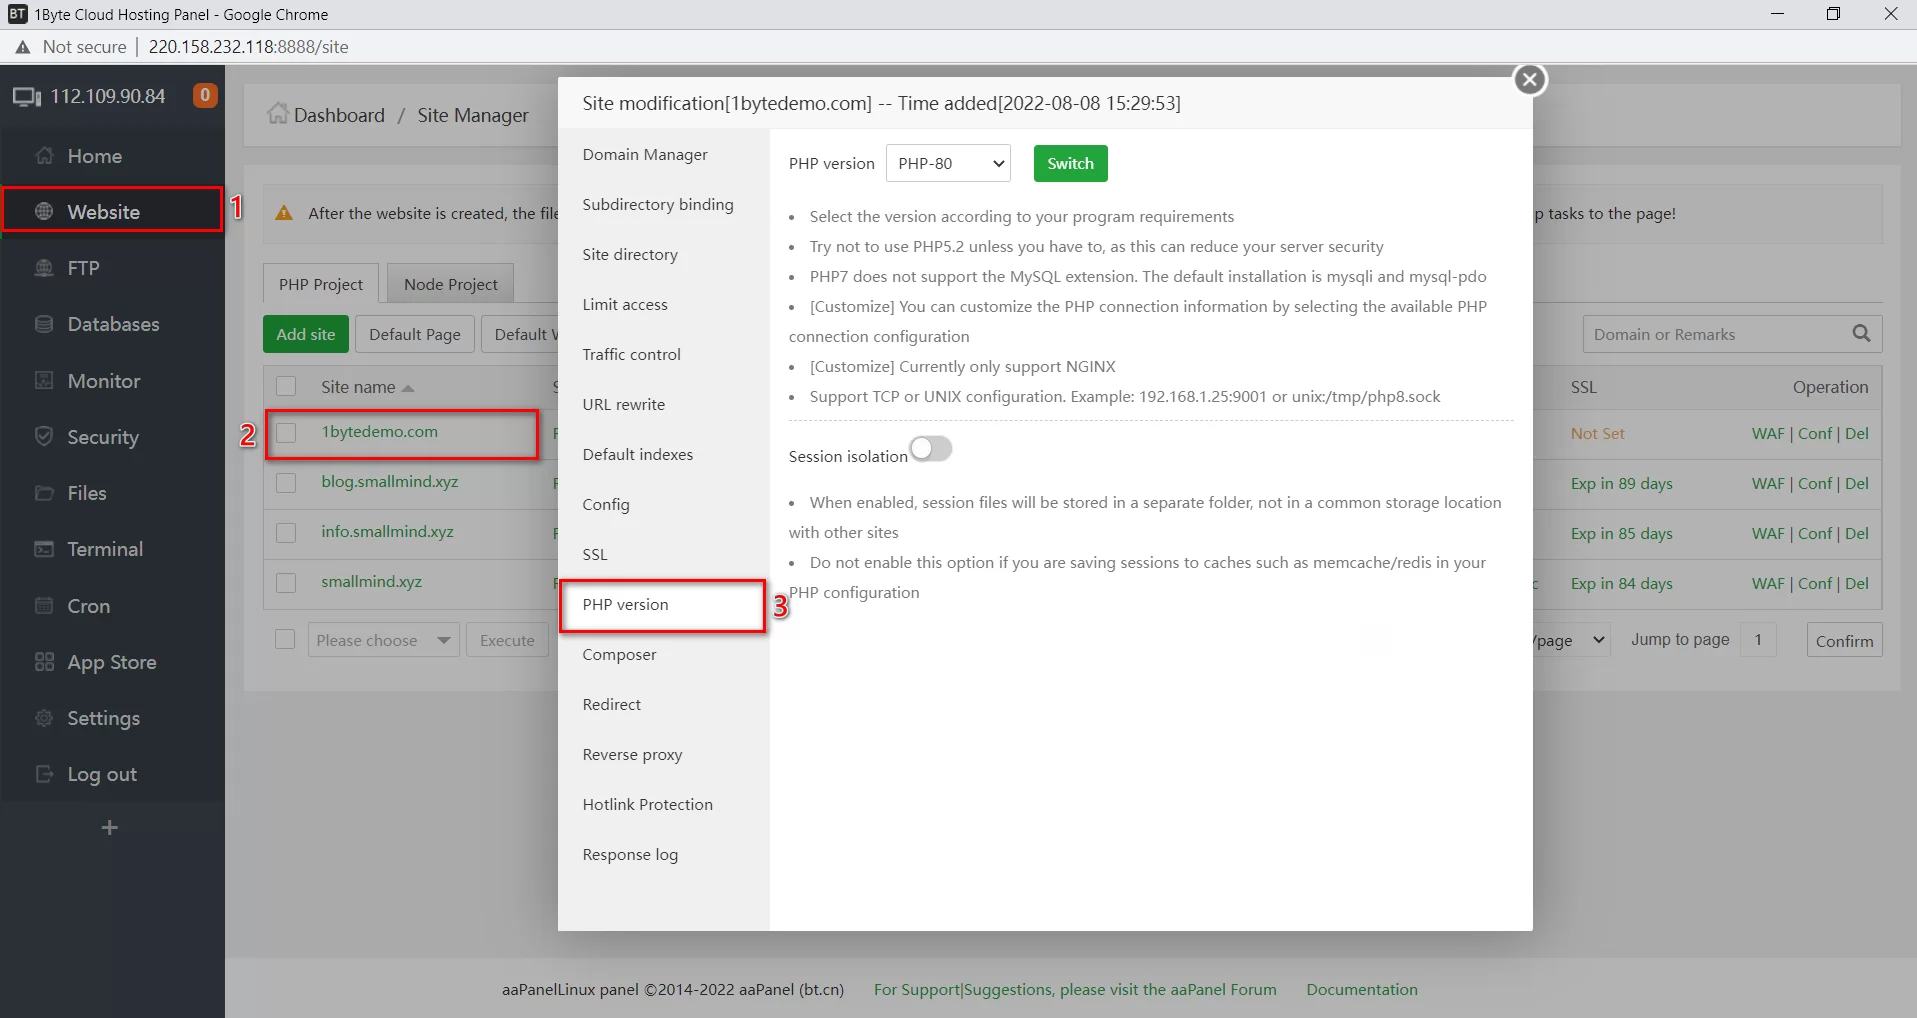
Task: Click the Log out icon
Action: 44,774
